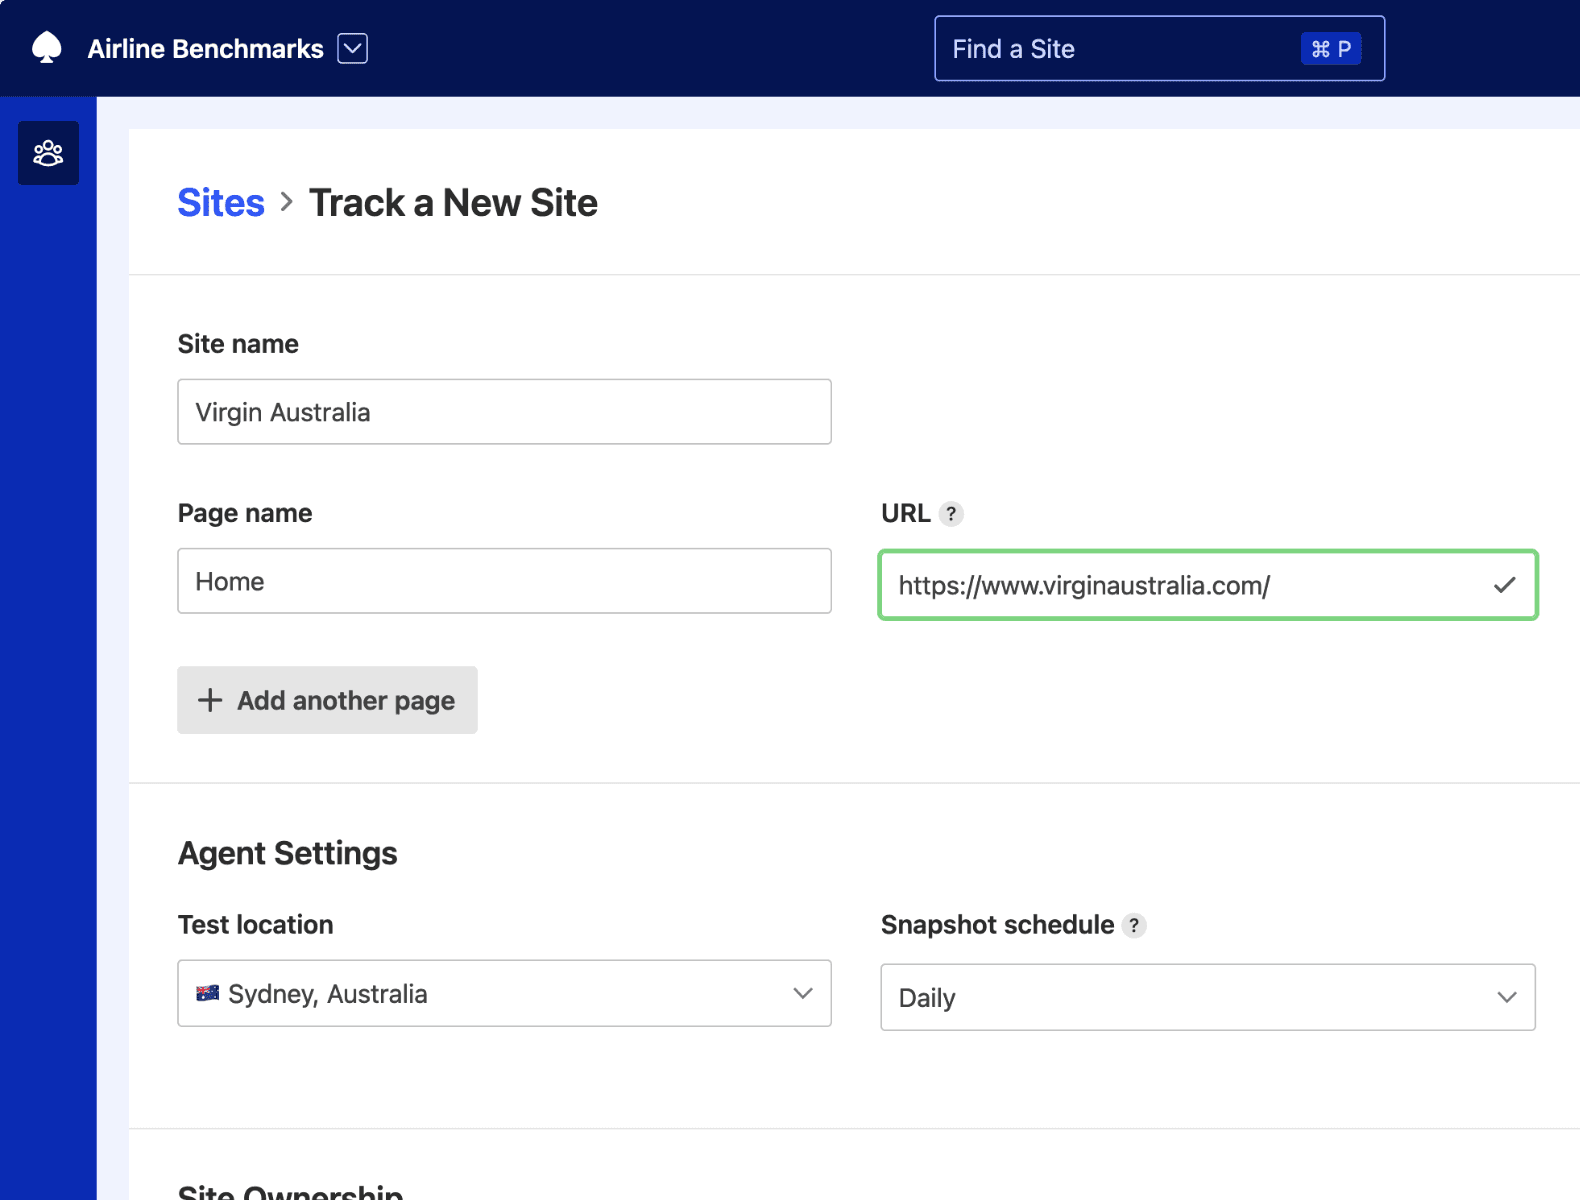1580x1200 pixels.
Task: Show help for Snapshot schedule
Action: click(x=1133, y=926)
